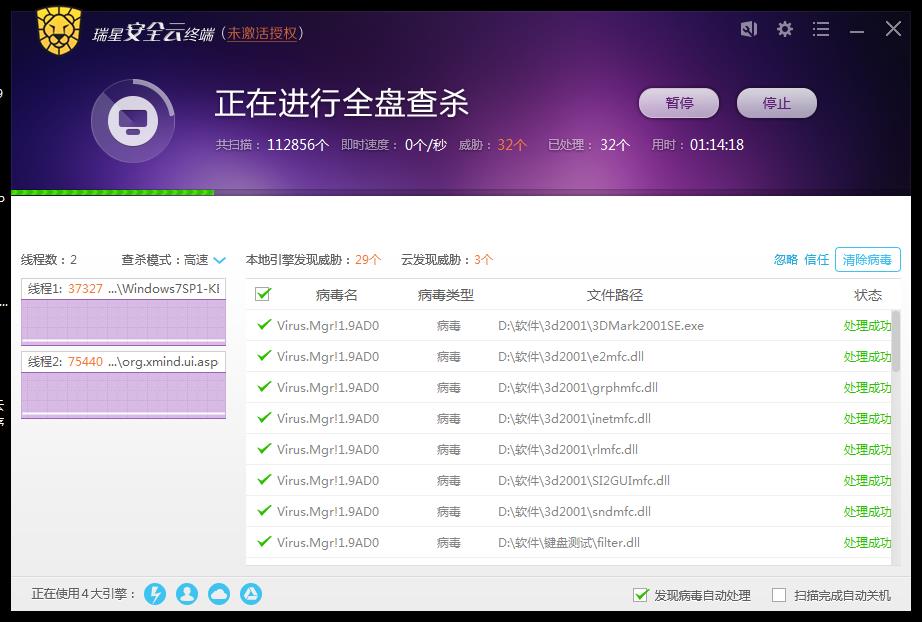Image resolution: width=922 pixels, height=622 pixels.
Task: Select path D:\软件\3d2001\e2mfc.dll
Action: (571, 357)
